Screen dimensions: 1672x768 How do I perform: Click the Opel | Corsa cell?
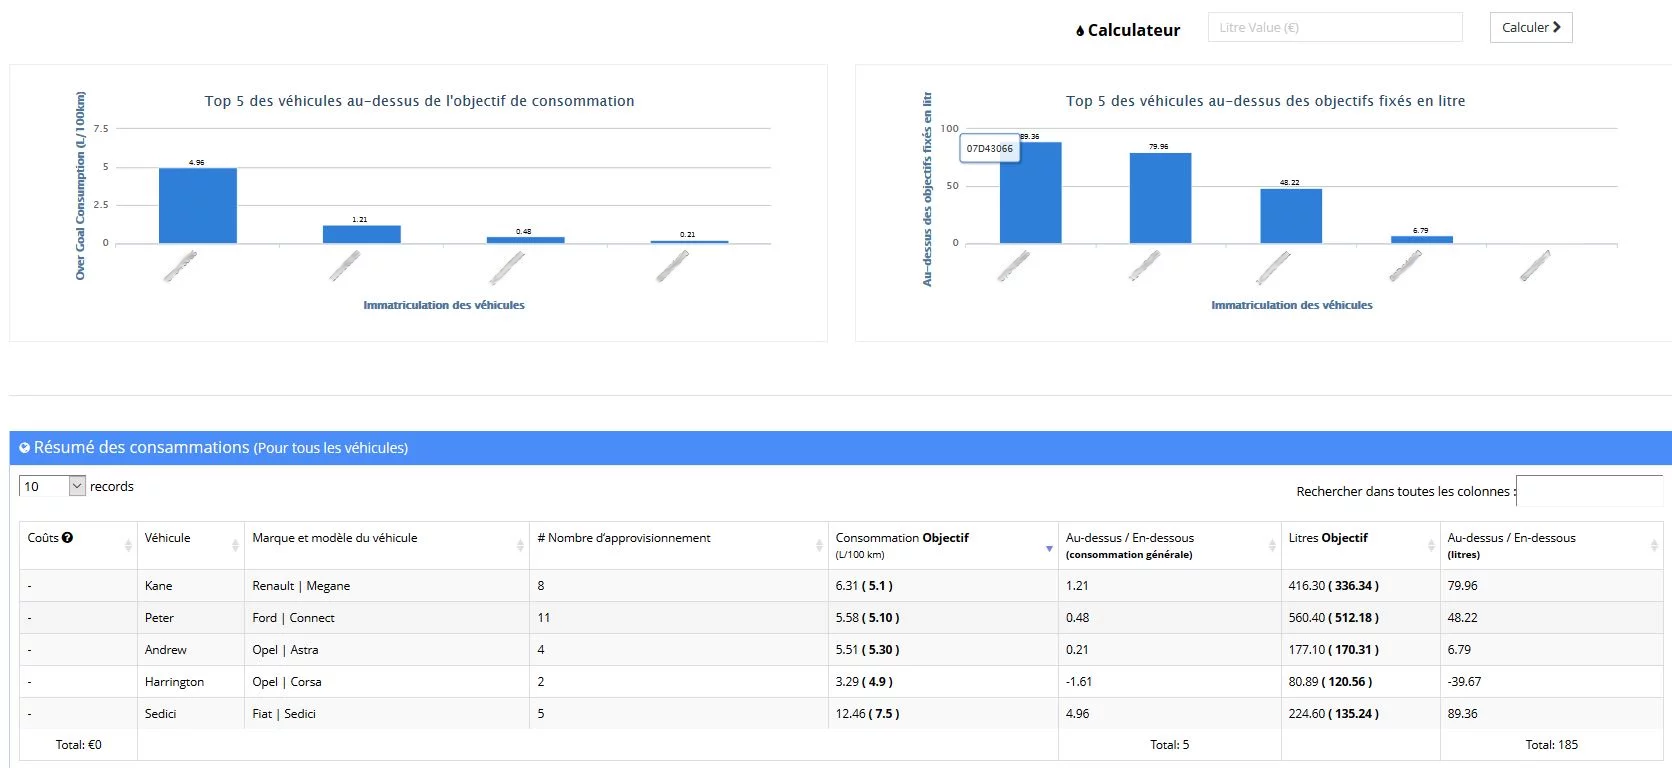(x=387, y=682)
